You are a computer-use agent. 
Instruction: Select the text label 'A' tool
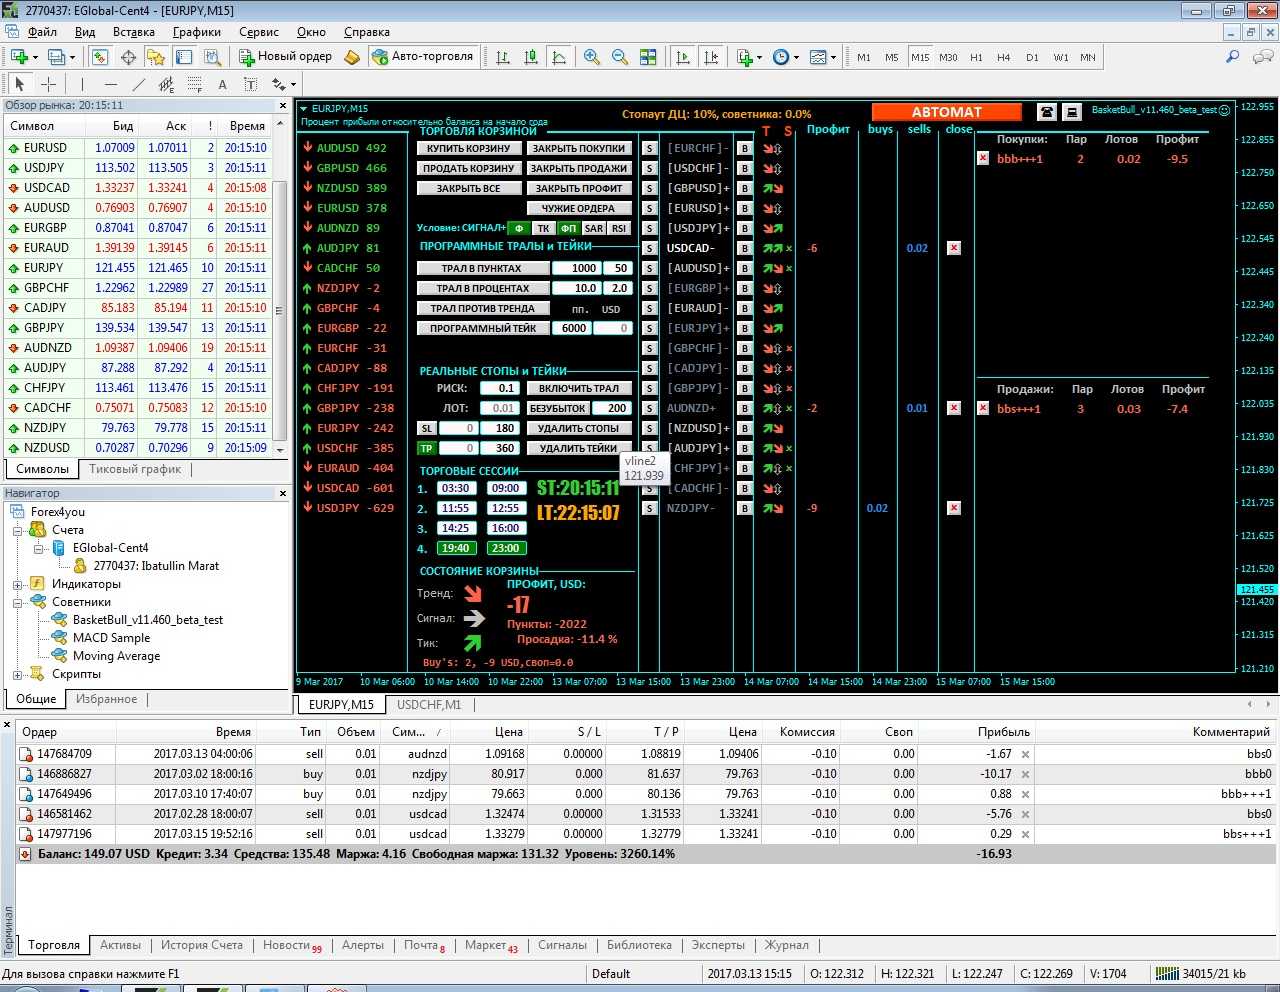(x=222, y=85)
